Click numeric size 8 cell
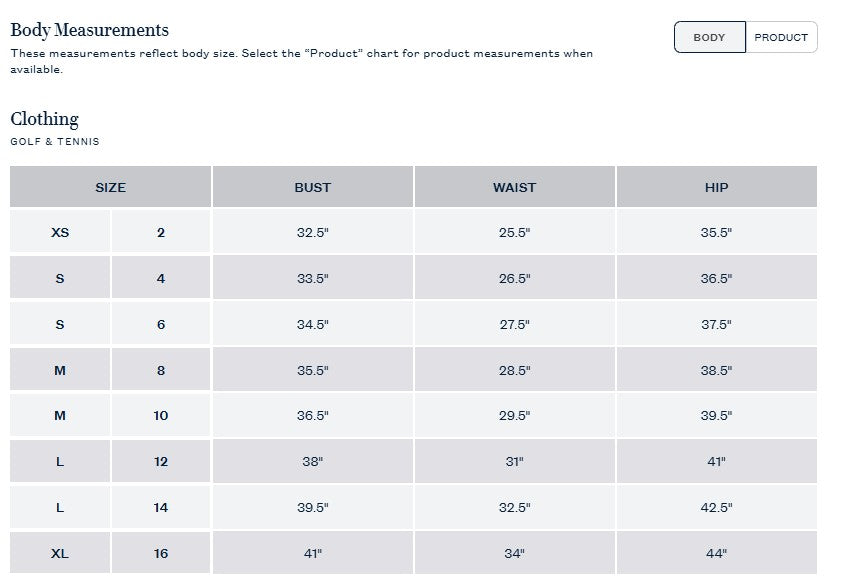Image resolution: width=844 pixels, height=586 pixels. point(161,370)
